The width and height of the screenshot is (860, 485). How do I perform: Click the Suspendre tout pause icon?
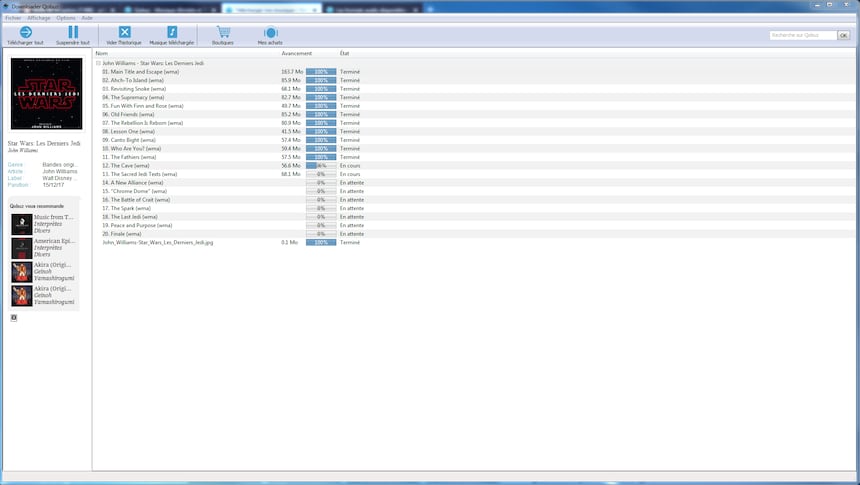[73, 32]
